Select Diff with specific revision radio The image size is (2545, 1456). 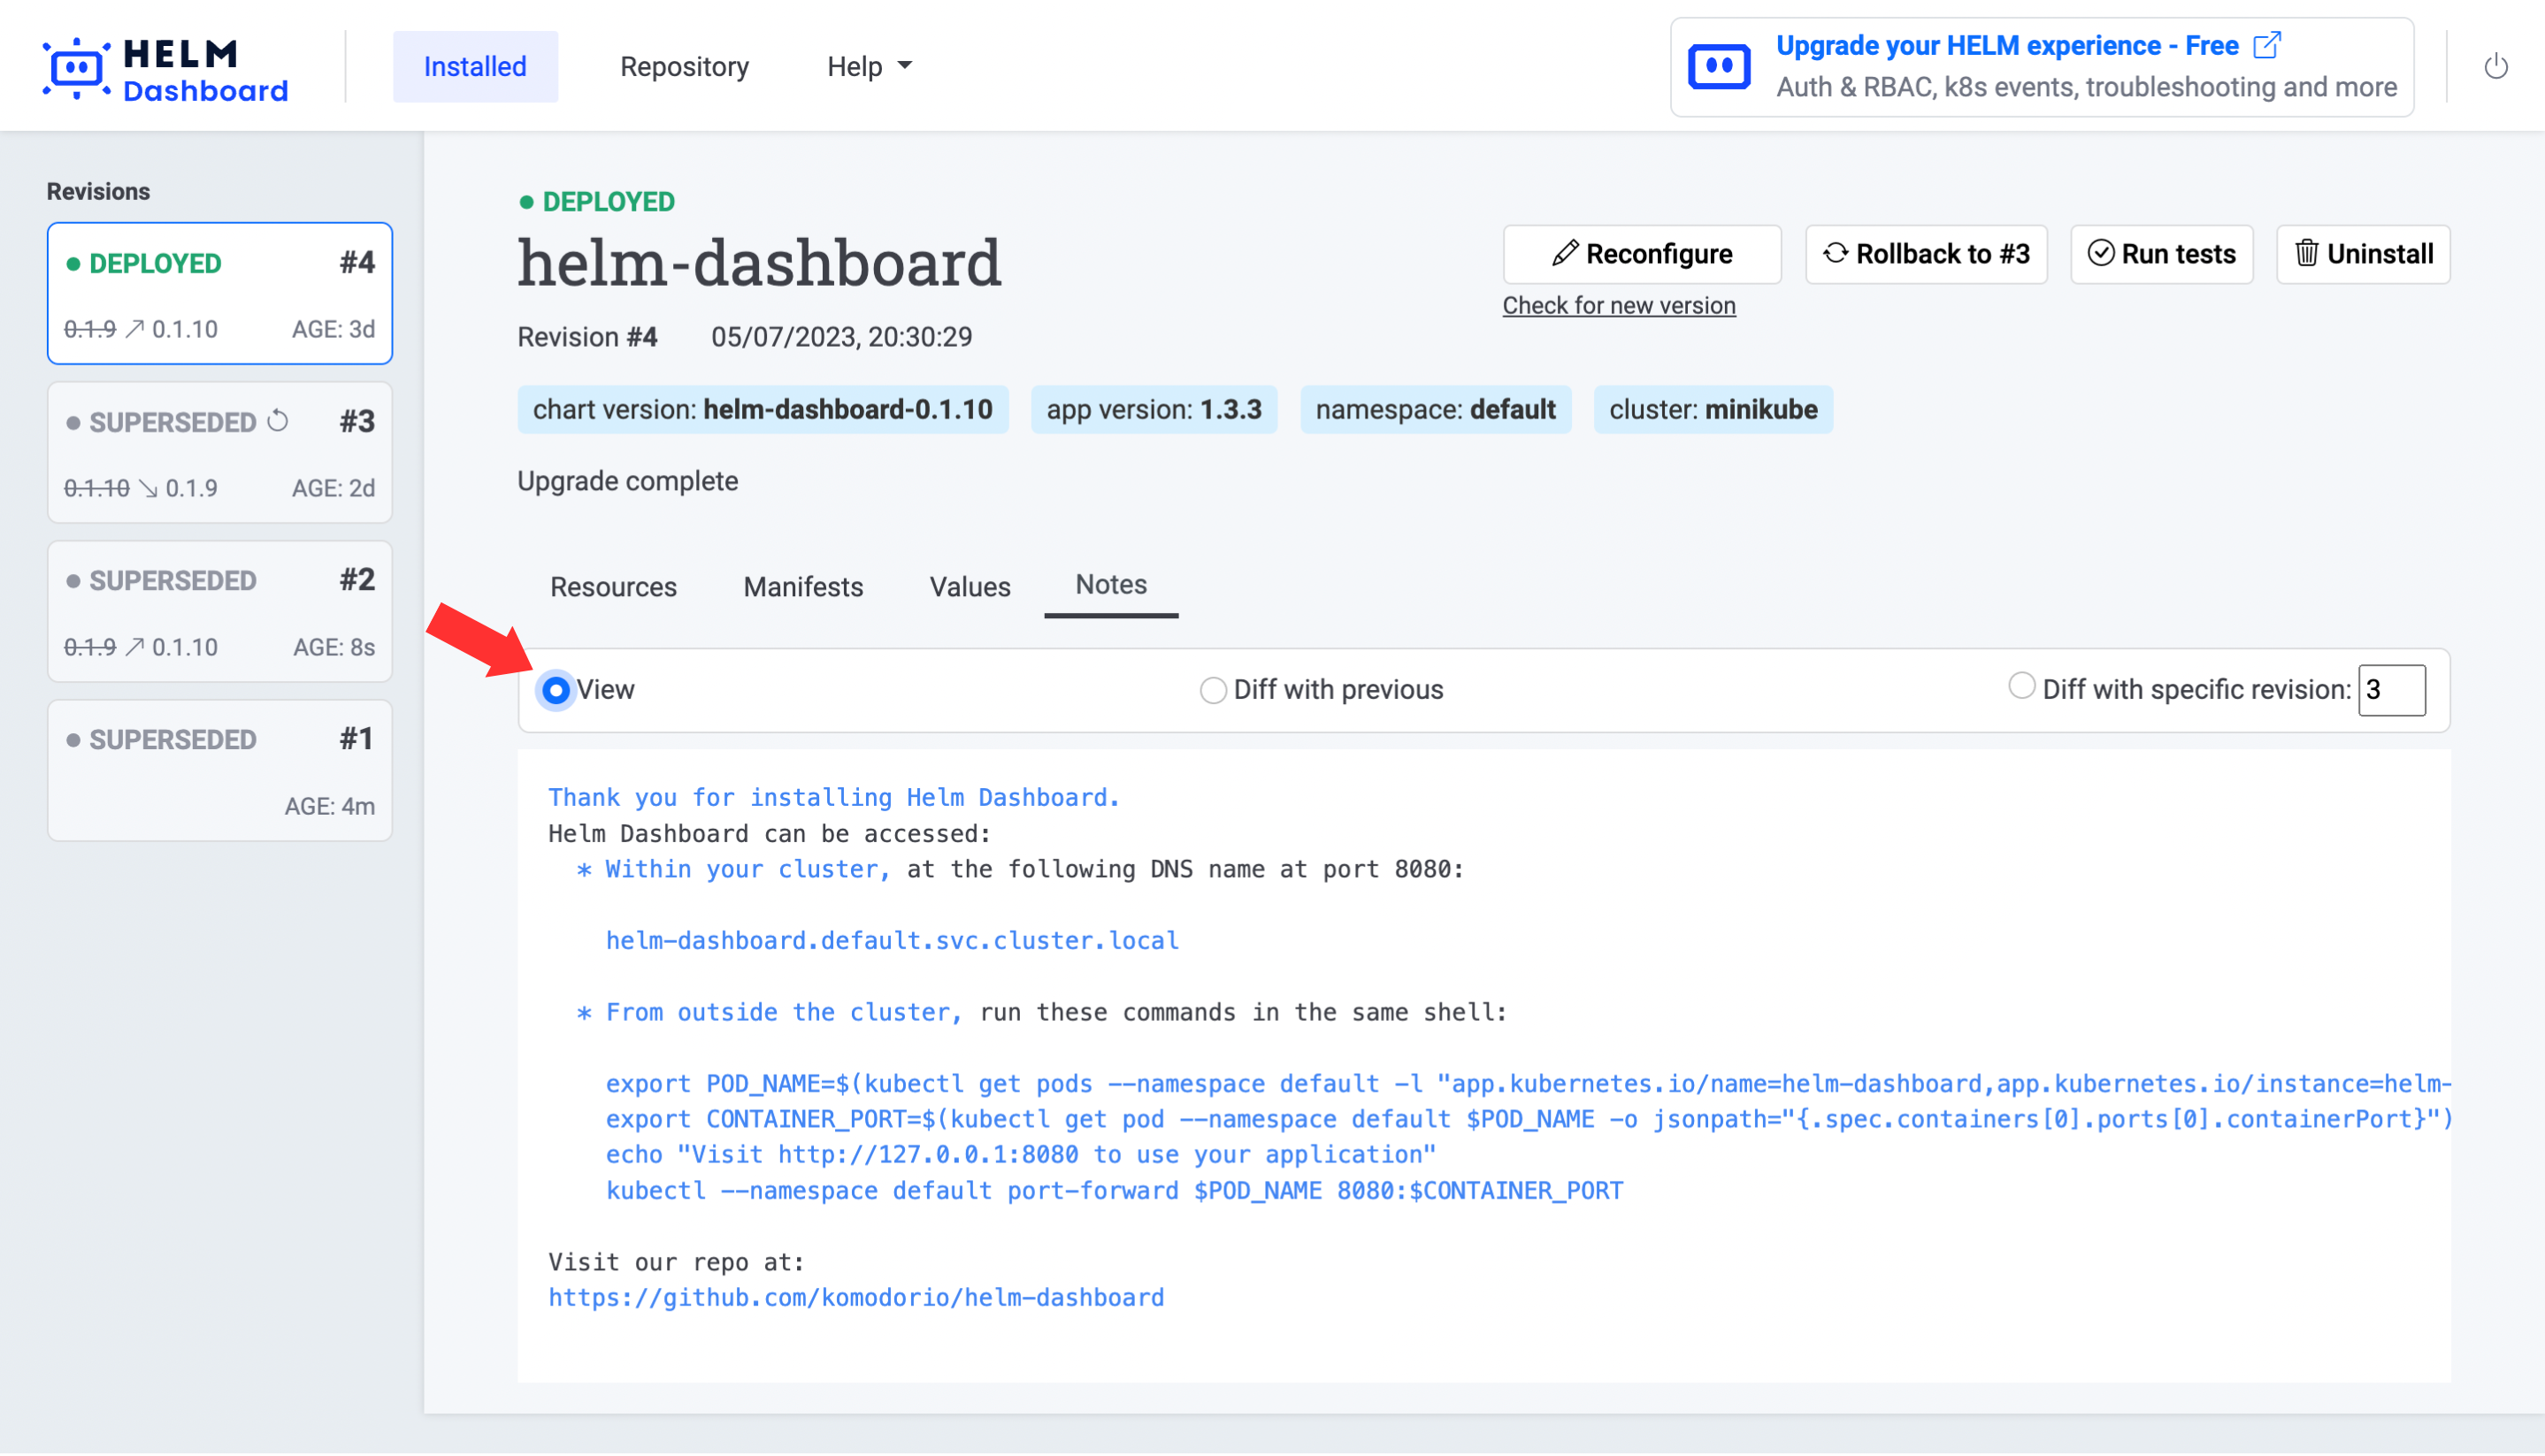pos(2021,687)
